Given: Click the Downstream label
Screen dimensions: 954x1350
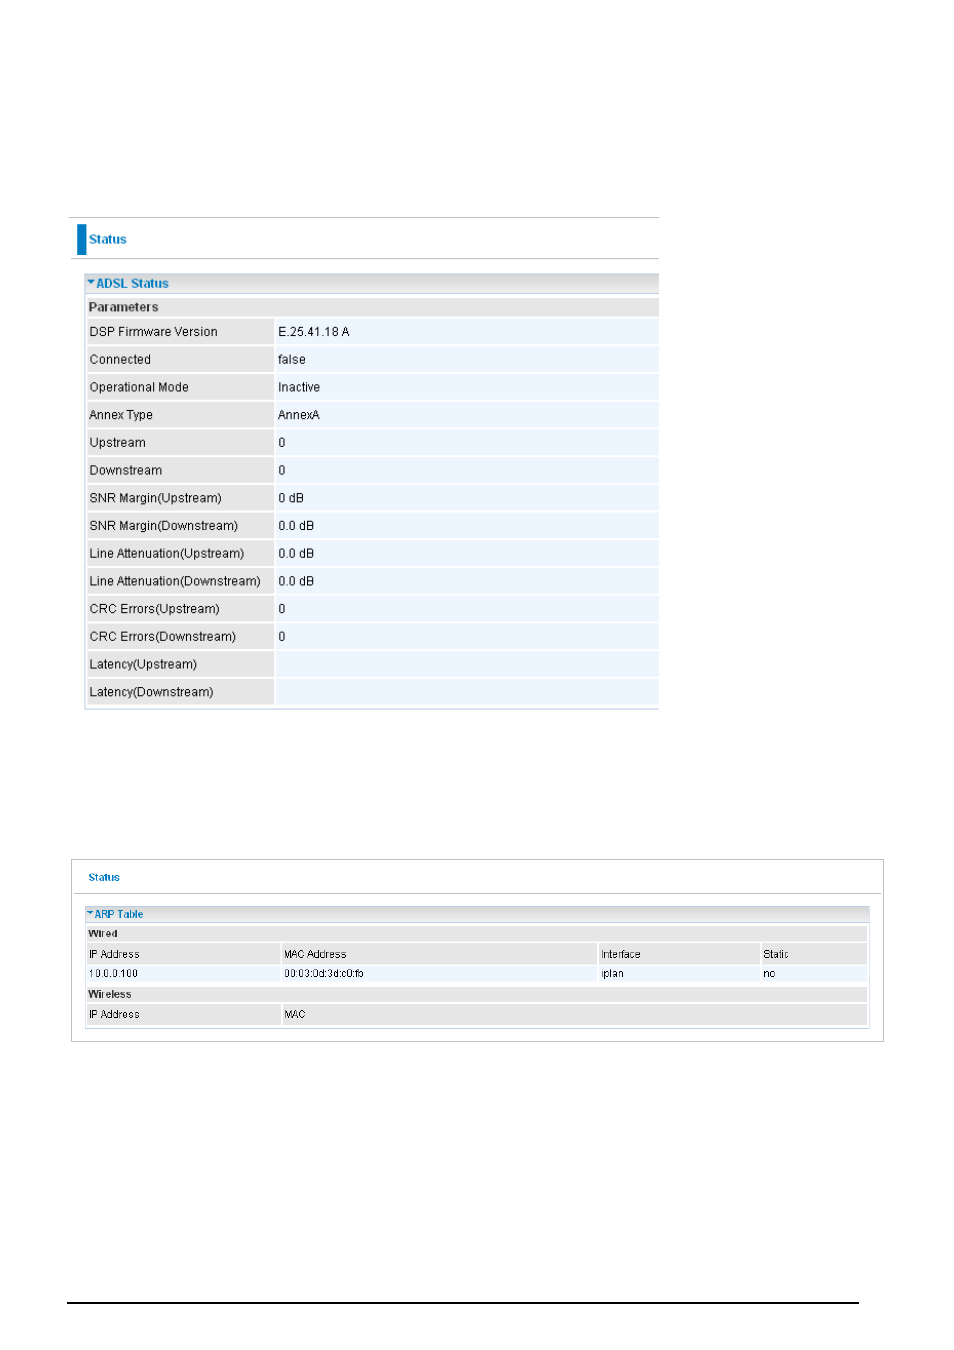Looking at the screenshot, I should click(x=126, y=471).
